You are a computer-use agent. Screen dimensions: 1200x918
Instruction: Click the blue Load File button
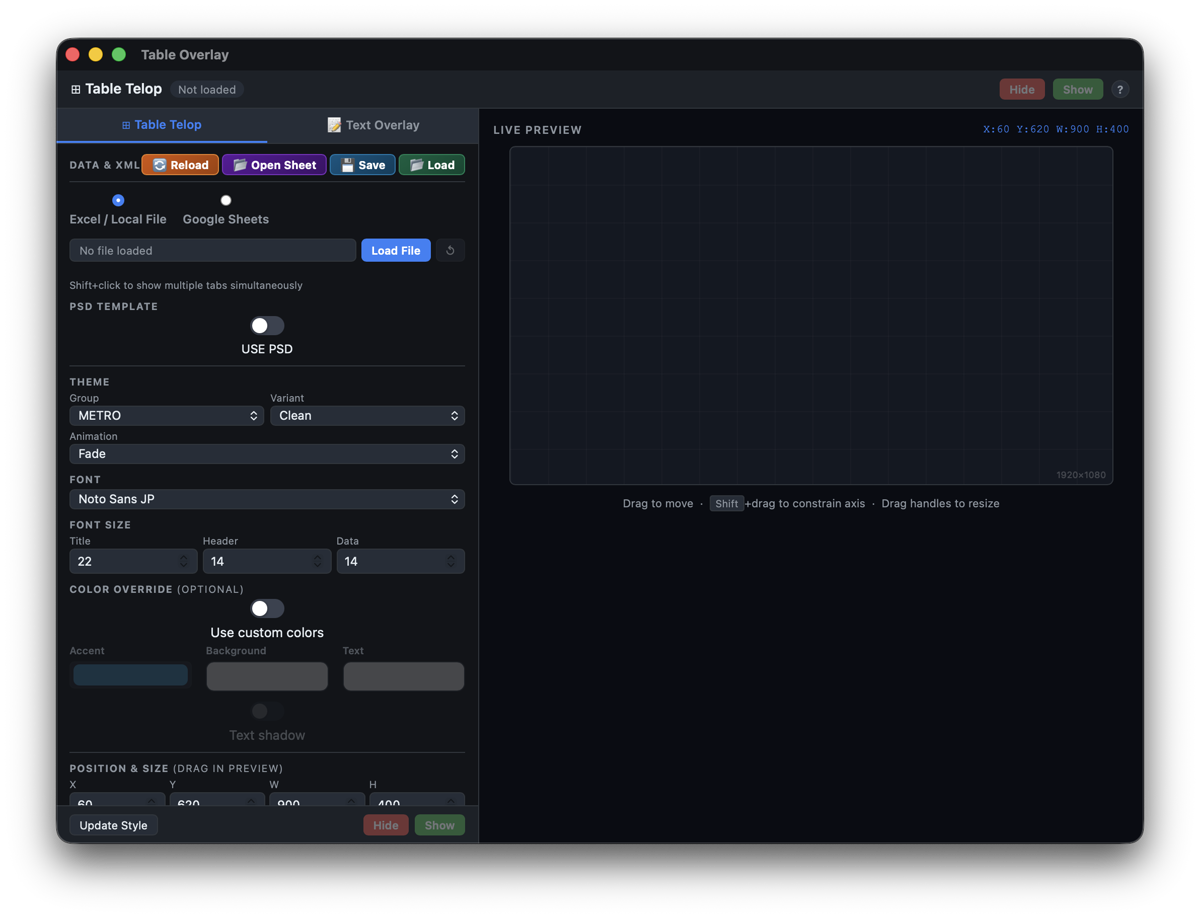[396, 250]
